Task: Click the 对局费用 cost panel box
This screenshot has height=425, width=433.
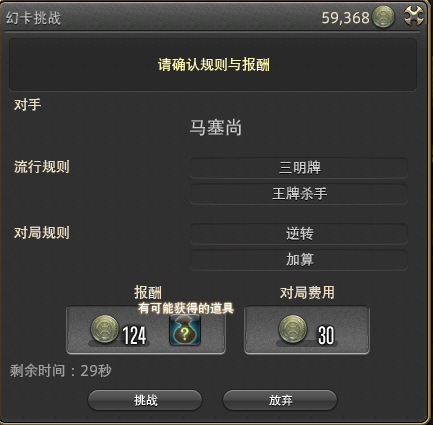Action: pos(307,330)
